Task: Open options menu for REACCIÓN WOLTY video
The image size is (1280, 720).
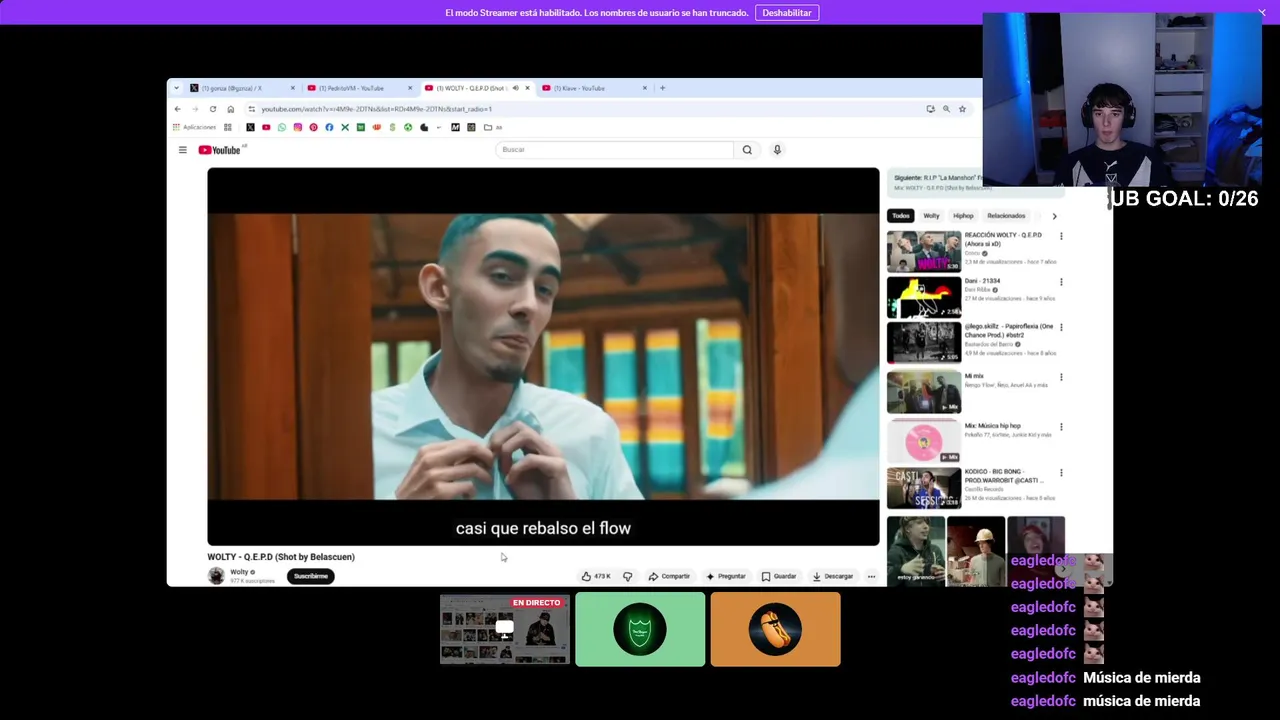Action: [x=1061, y=237]
